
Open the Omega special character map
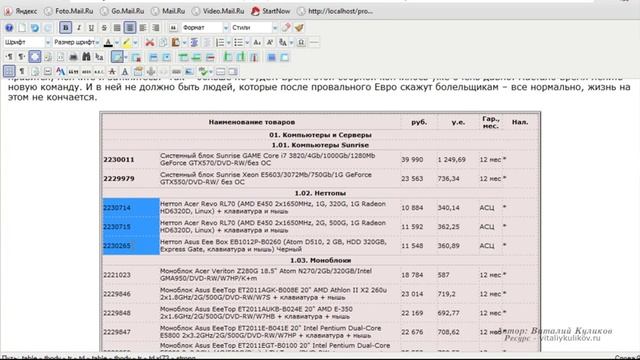pyautogui.click(x=301, y=42)
